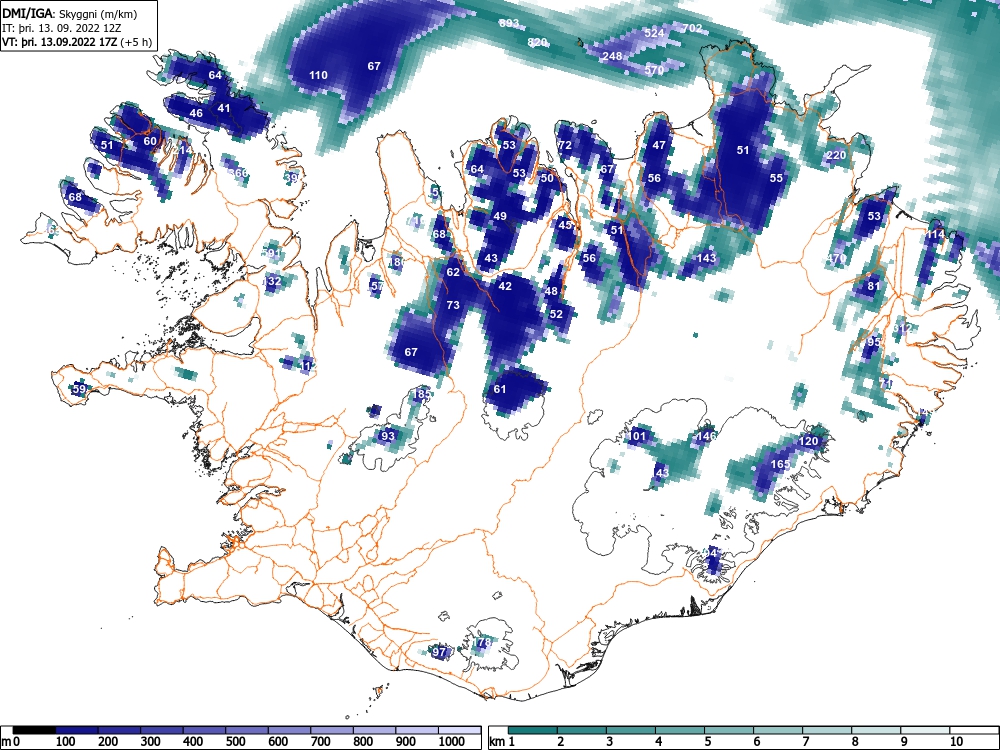Select the lightest swatch between km 9 and 10

pos(925,730)
